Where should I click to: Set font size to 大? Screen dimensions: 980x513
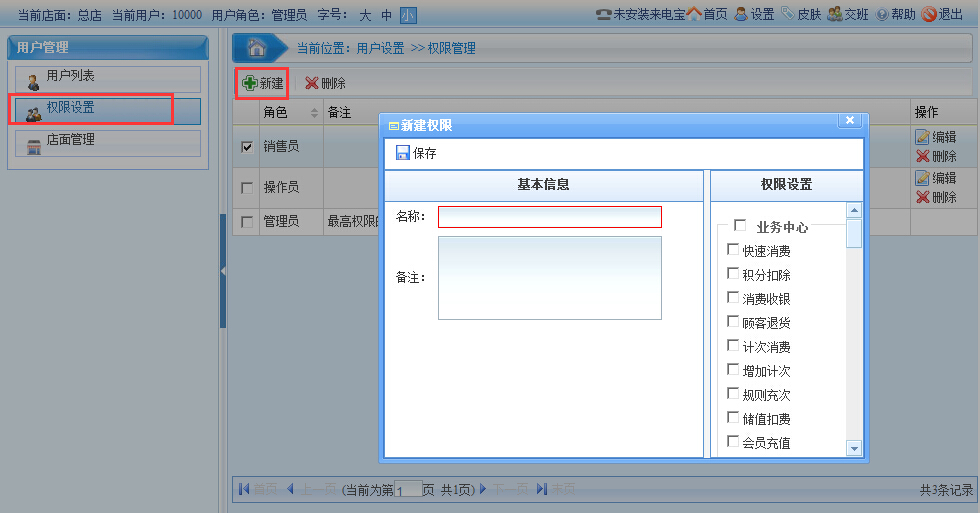pos(365,15)
